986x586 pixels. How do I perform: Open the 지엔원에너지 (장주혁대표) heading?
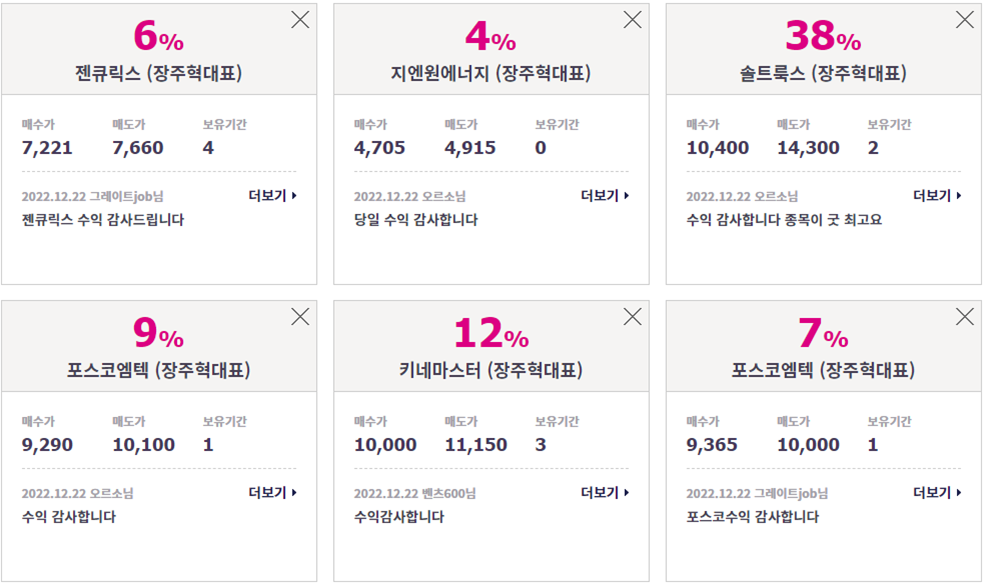[490, 74]
